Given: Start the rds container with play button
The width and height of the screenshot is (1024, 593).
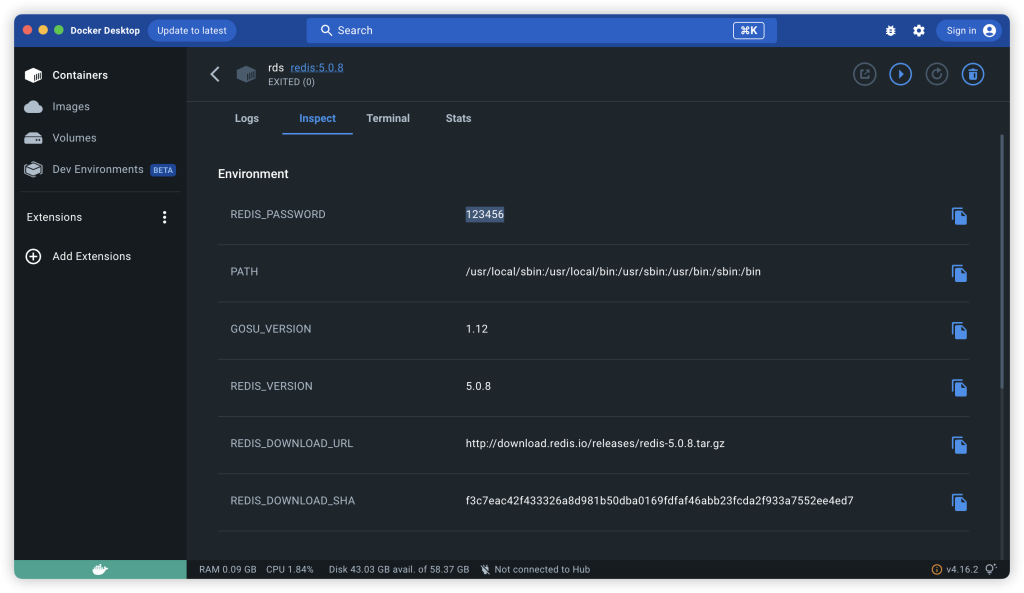Looking at the screenshot, I should coord(900,74).
